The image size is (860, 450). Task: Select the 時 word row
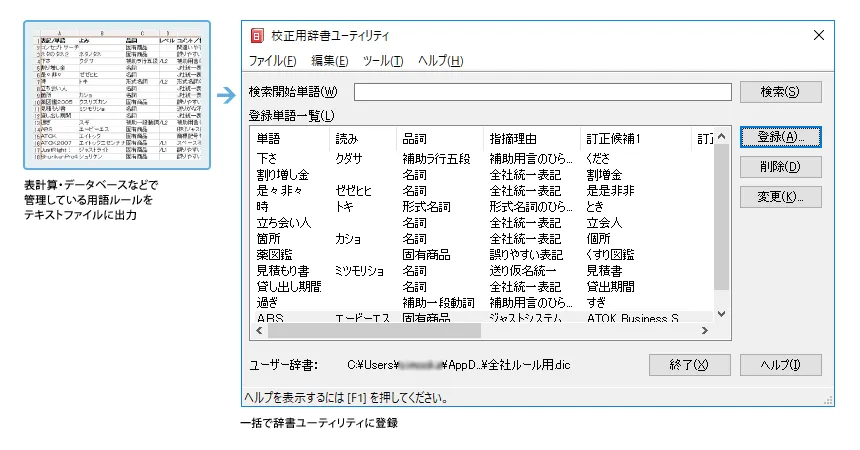(483, 207)
